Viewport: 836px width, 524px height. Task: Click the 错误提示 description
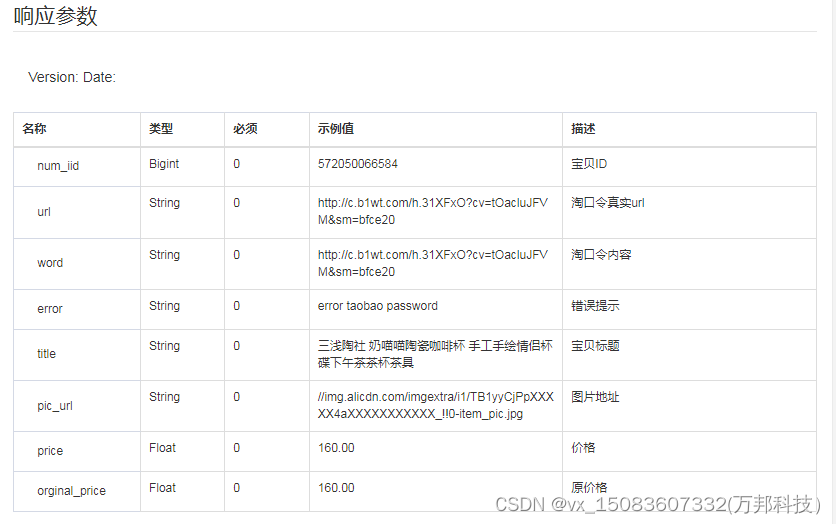click(596, 306)
